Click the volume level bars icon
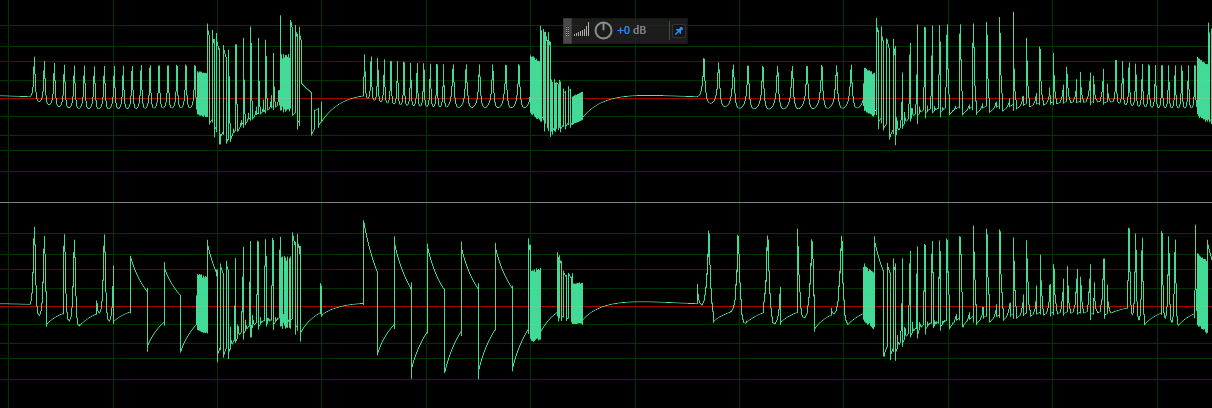Image resolution: width=1212 pixels, height=408 pixels. click(582, 31)
